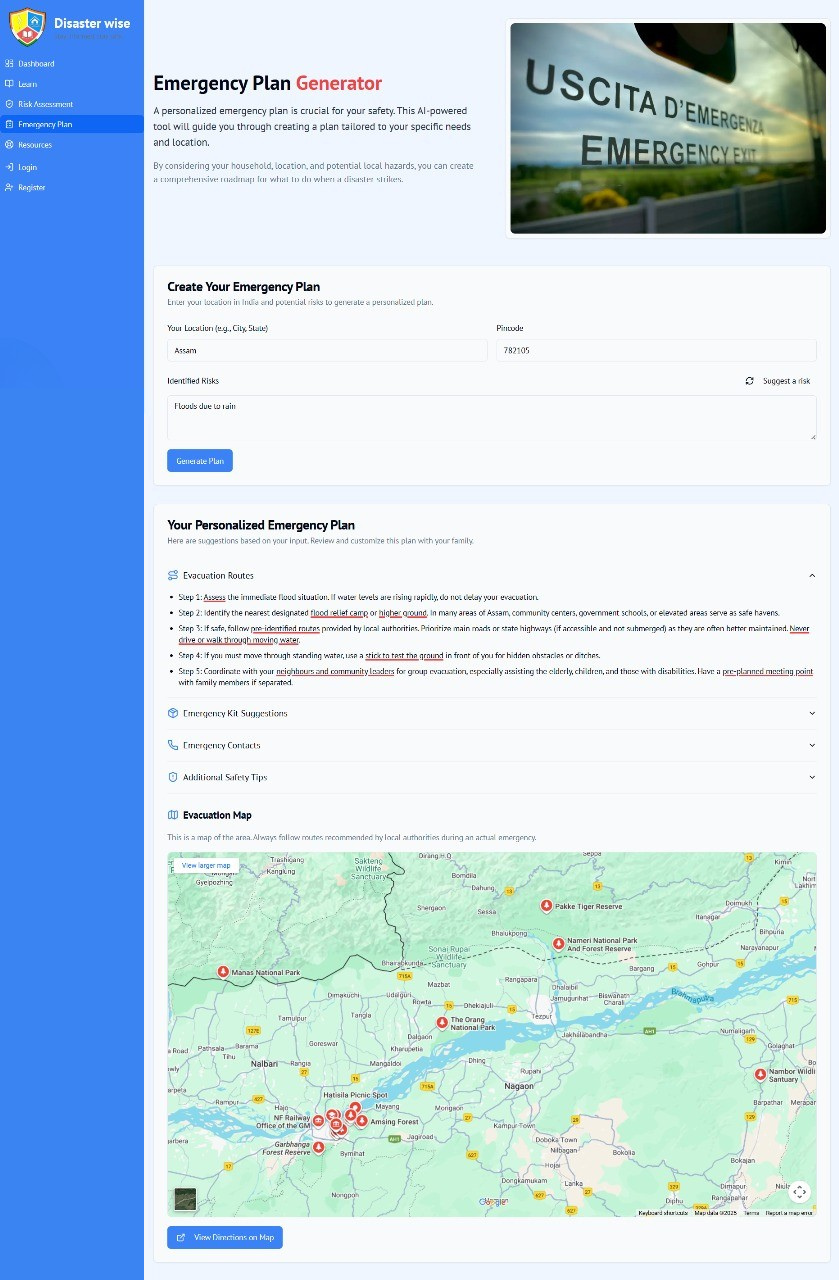Click the Manas National Park map pin
Viewport: 839px width, 1280px height.
click(222, 972)
